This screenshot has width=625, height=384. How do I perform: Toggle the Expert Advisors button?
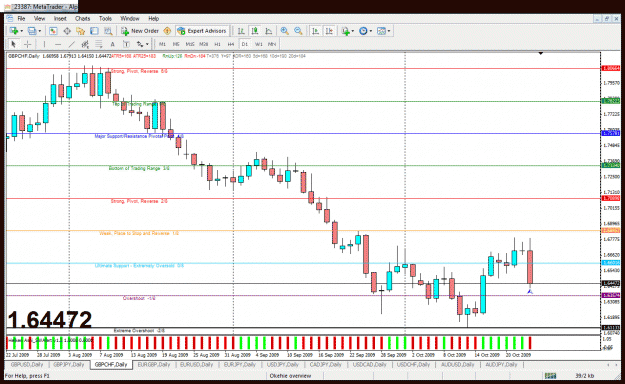click(202, 31)
